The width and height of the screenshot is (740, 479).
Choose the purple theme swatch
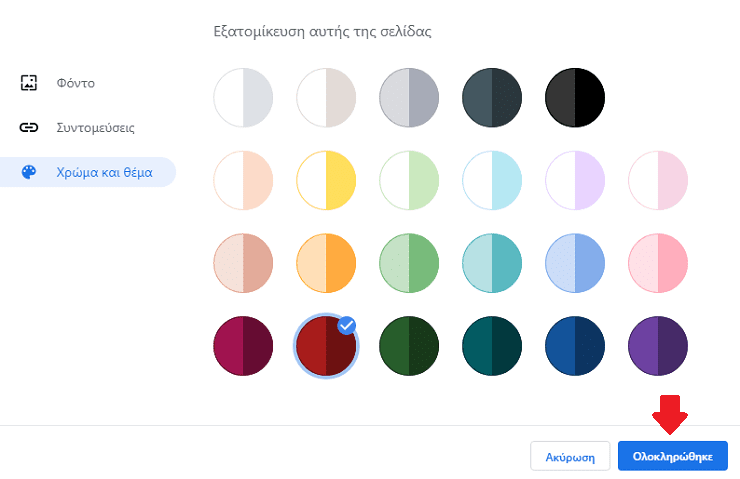pyautogui.click(x=658, y=346)
